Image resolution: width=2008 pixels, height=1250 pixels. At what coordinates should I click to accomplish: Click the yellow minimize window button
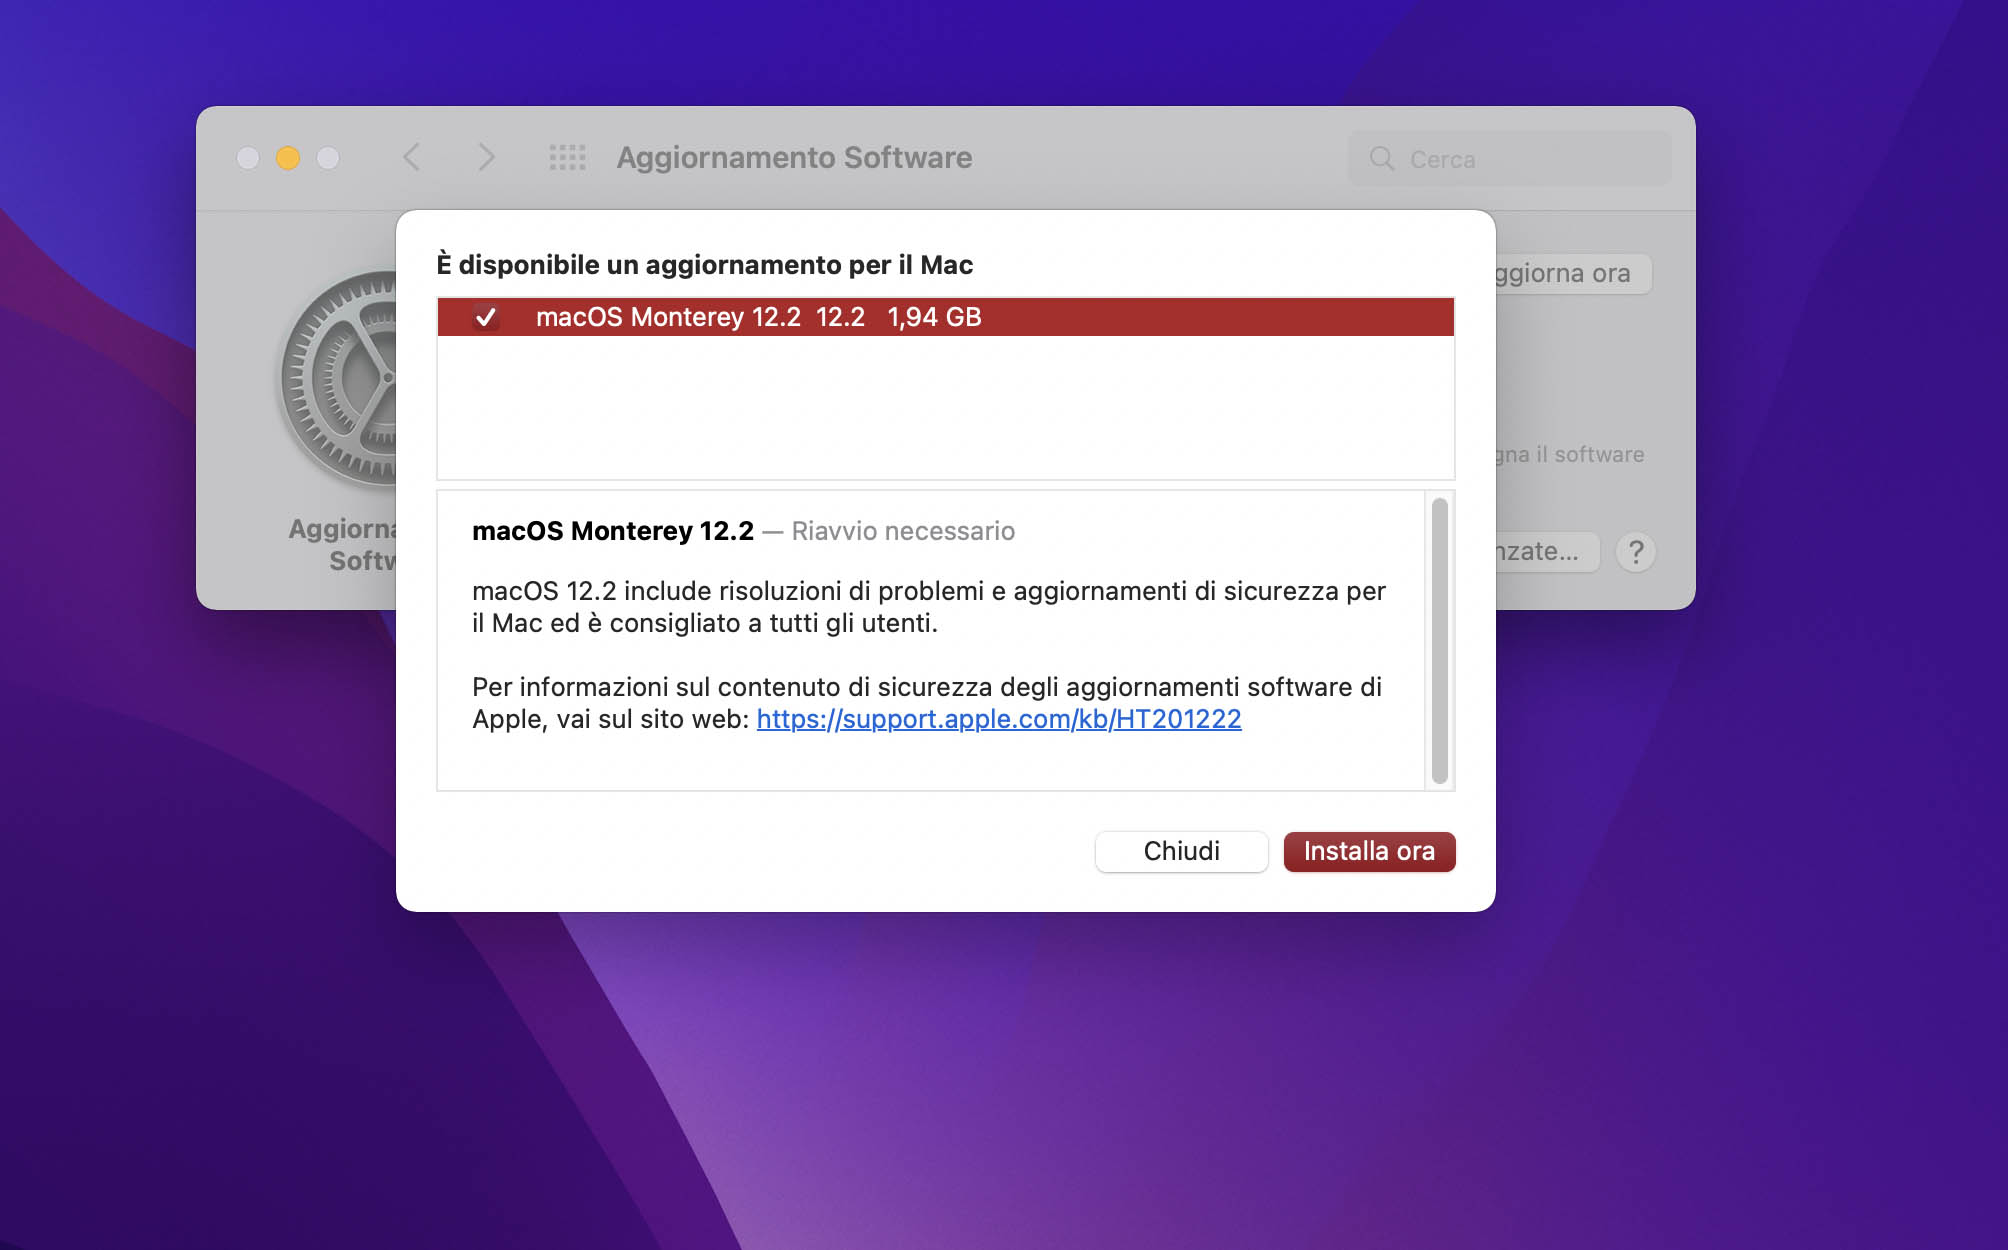click(x=288, y=158)
